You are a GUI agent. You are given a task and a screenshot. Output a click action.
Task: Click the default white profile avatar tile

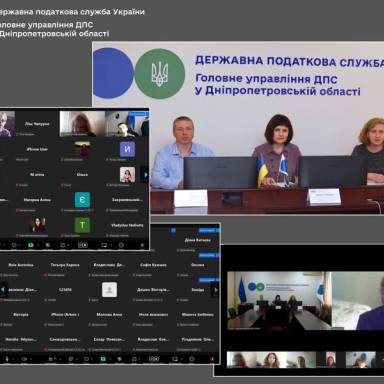(x=109, y=290)
